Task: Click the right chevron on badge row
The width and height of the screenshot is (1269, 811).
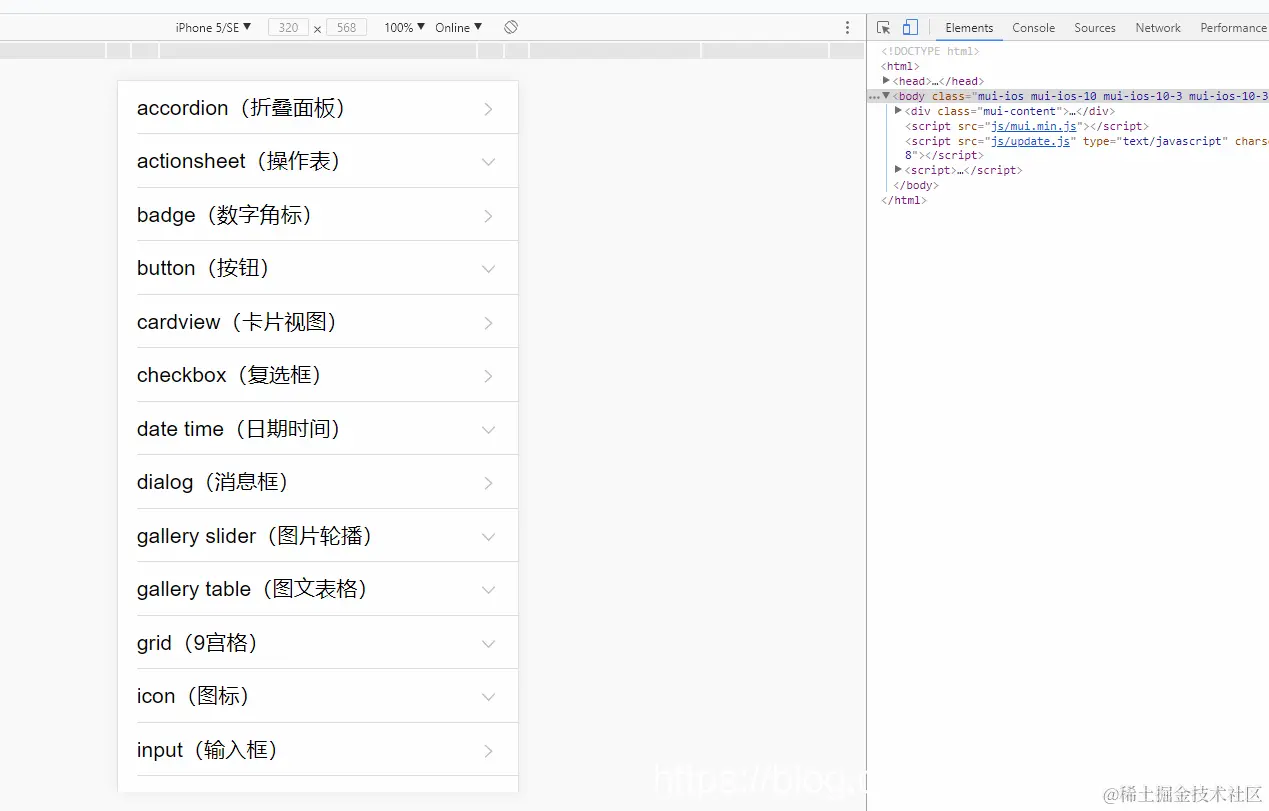Action: click(488, 216)
